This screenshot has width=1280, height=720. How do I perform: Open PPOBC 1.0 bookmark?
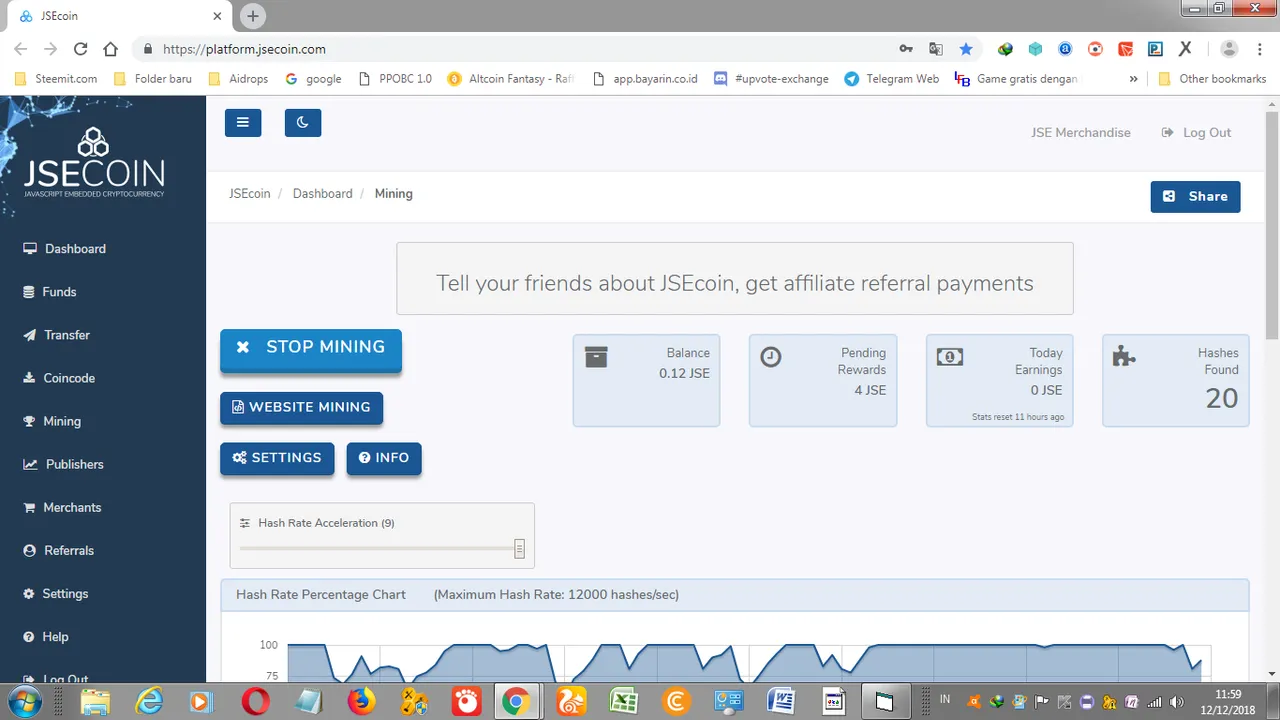[395, 78]
